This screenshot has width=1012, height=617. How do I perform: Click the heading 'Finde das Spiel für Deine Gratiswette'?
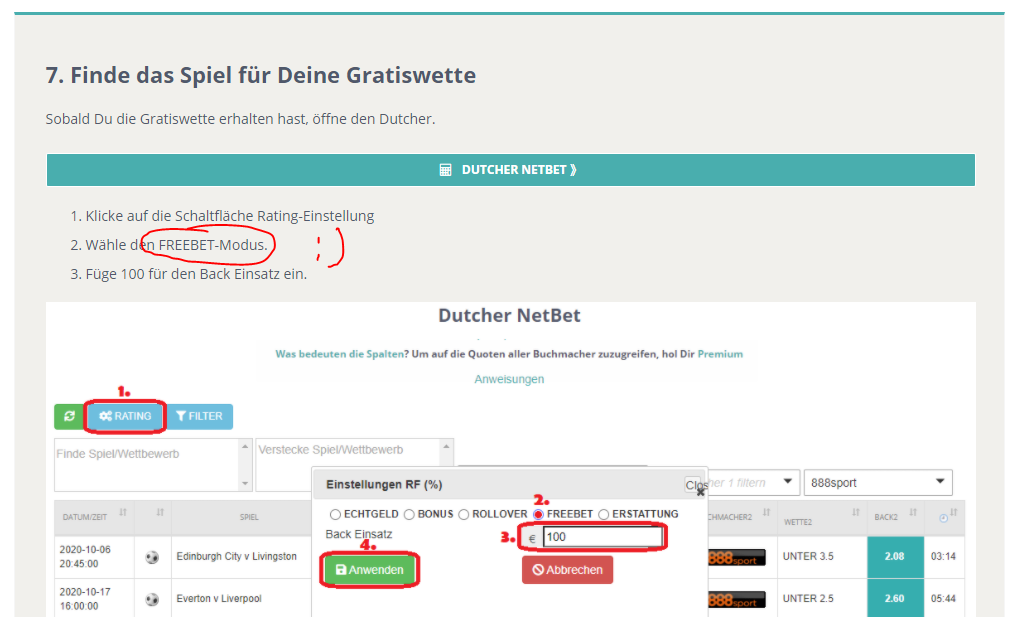[273, 76]
